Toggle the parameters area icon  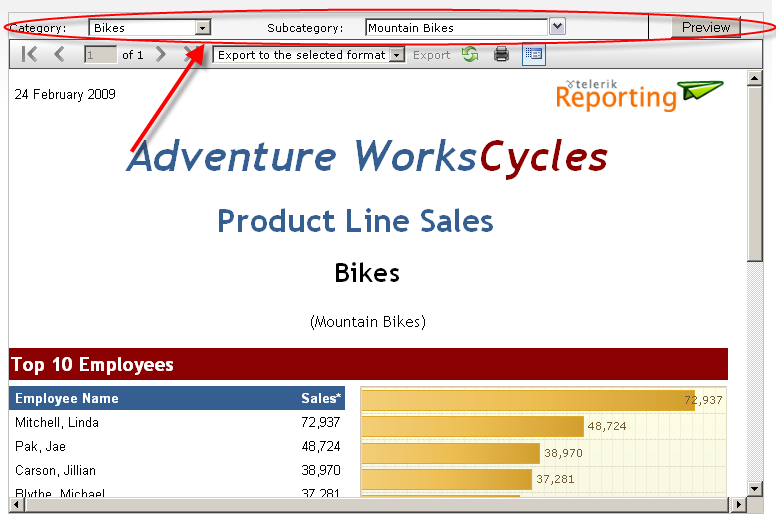point(534,54)
